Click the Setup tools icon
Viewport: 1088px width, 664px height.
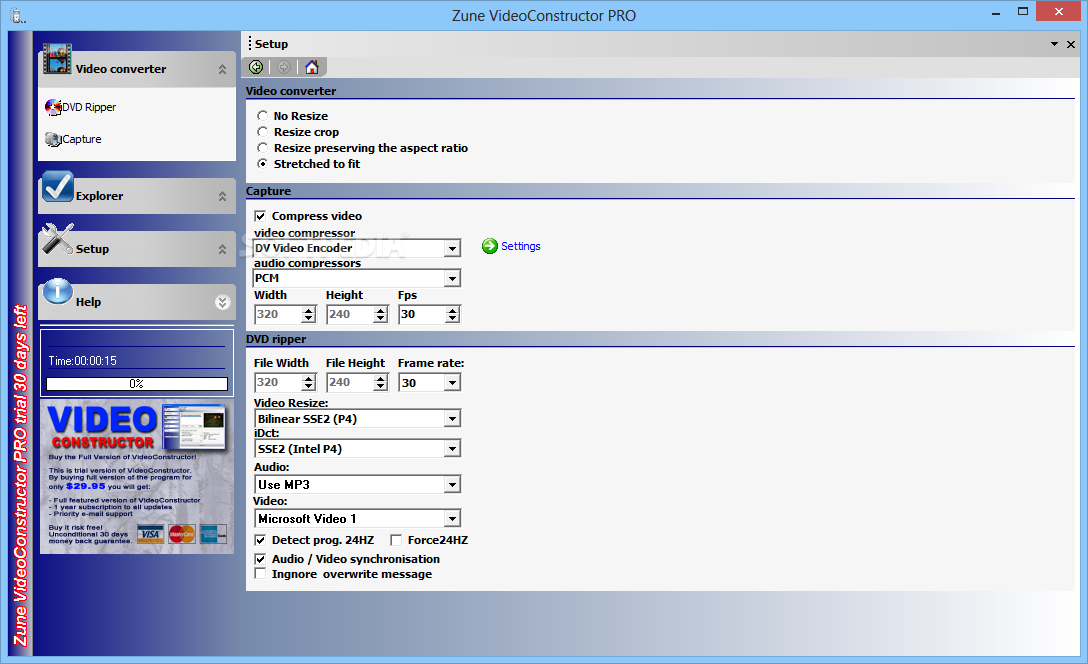click(57, 239)
